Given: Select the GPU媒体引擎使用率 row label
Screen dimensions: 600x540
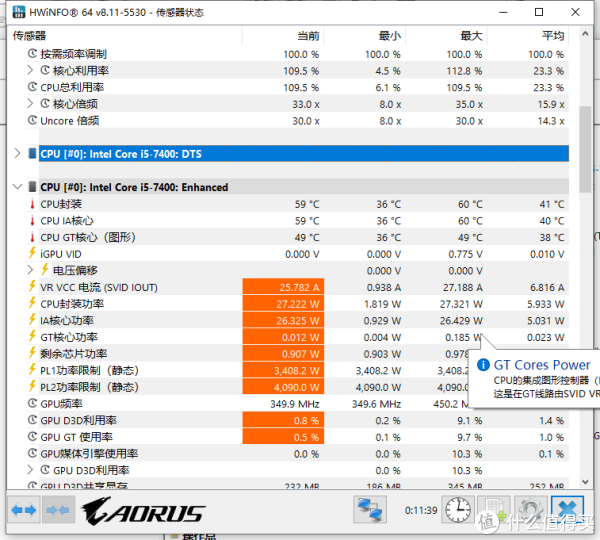Looking at the screenshot, I should coord(89,454).
